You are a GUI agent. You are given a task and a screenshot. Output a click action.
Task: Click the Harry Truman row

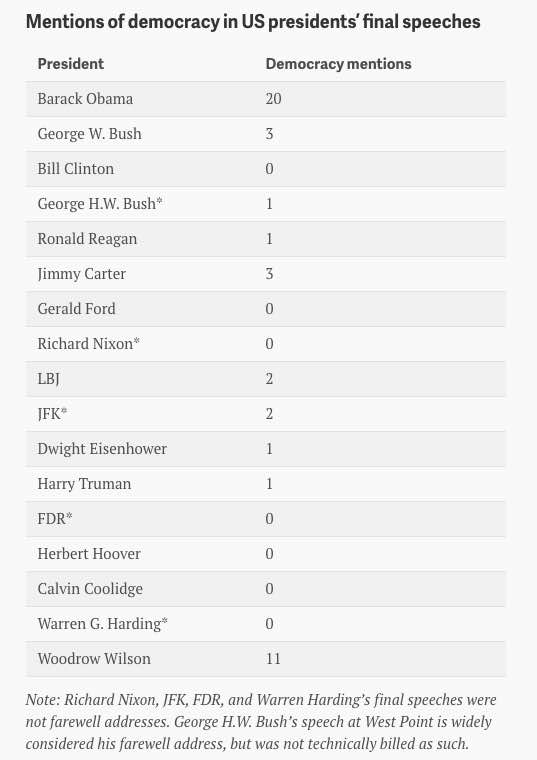tap(266, 484)
